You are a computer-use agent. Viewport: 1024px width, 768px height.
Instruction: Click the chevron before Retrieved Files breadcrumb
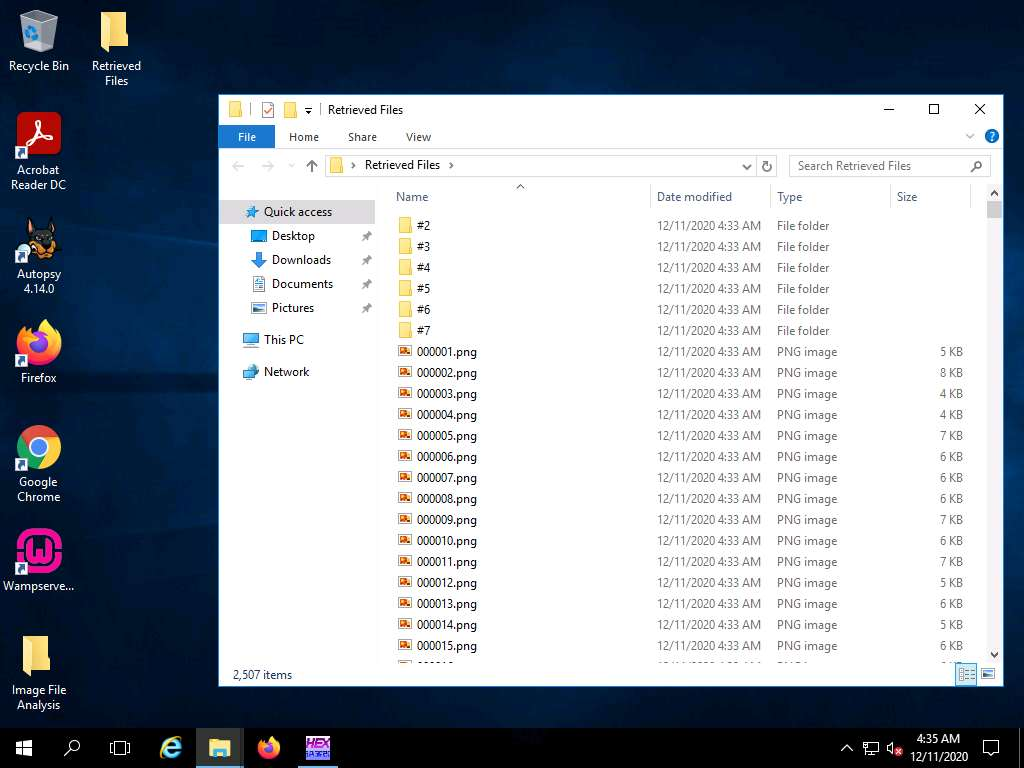(x=353, y=165)
